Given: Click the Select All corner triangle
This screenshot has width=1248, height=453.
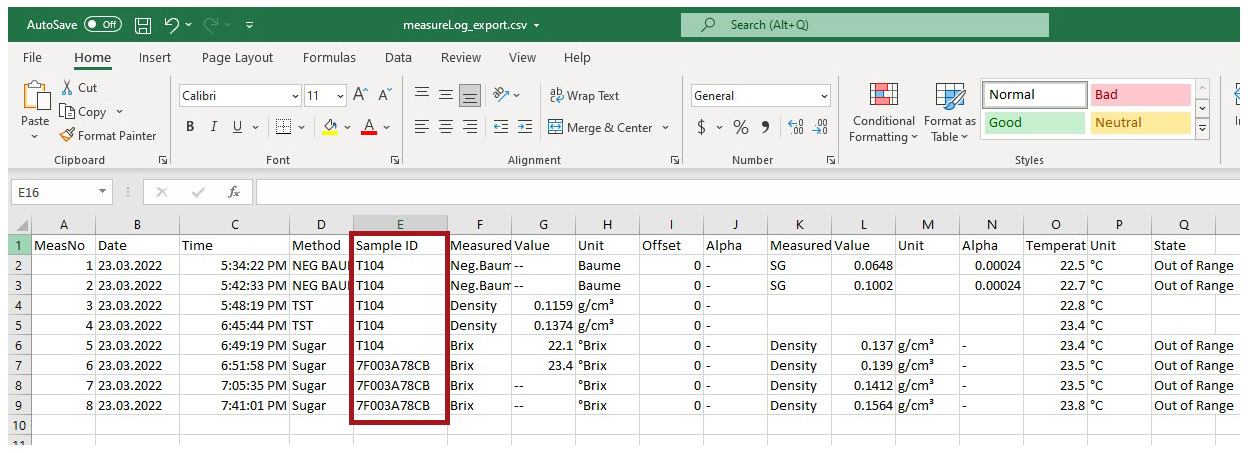Looking at the screenshot, I should pos(21,225).
